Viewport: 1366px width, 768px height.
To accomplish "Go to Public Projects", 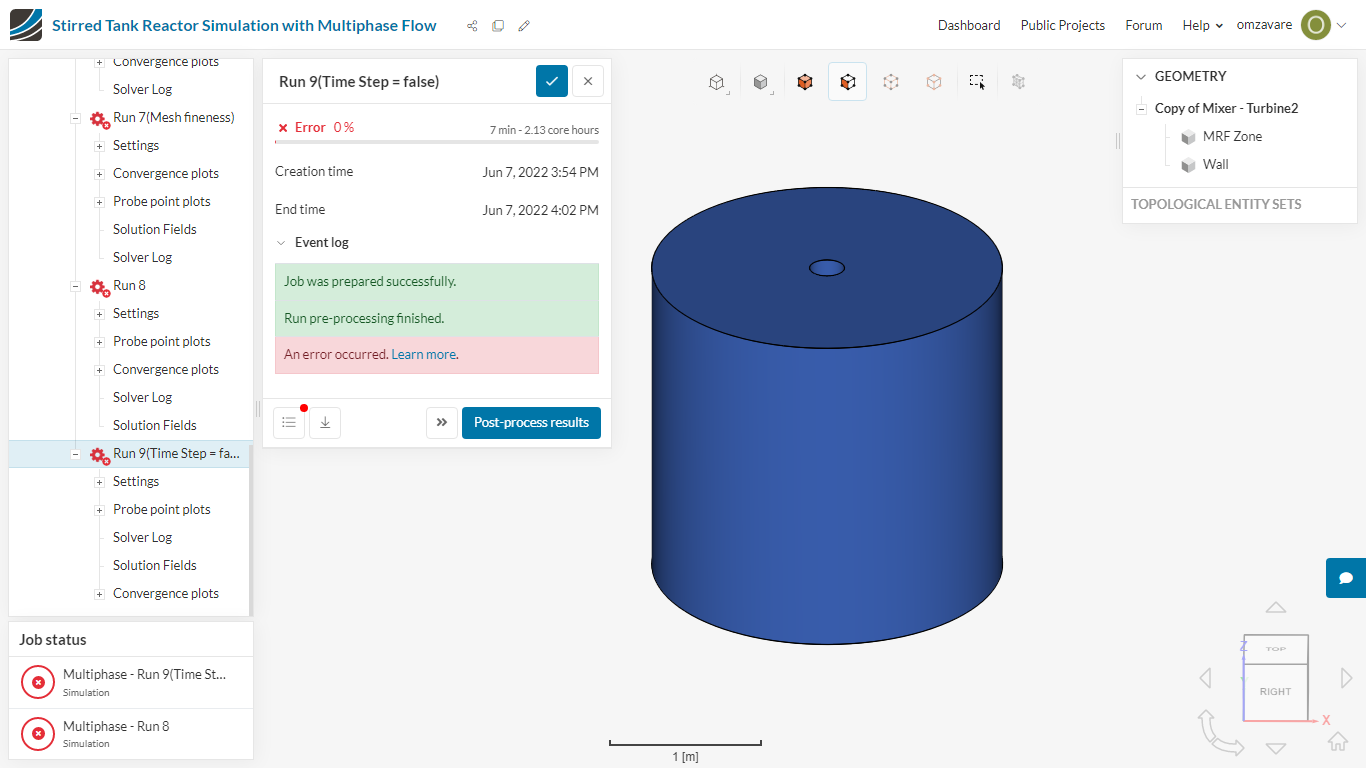I will (1062, 26).
